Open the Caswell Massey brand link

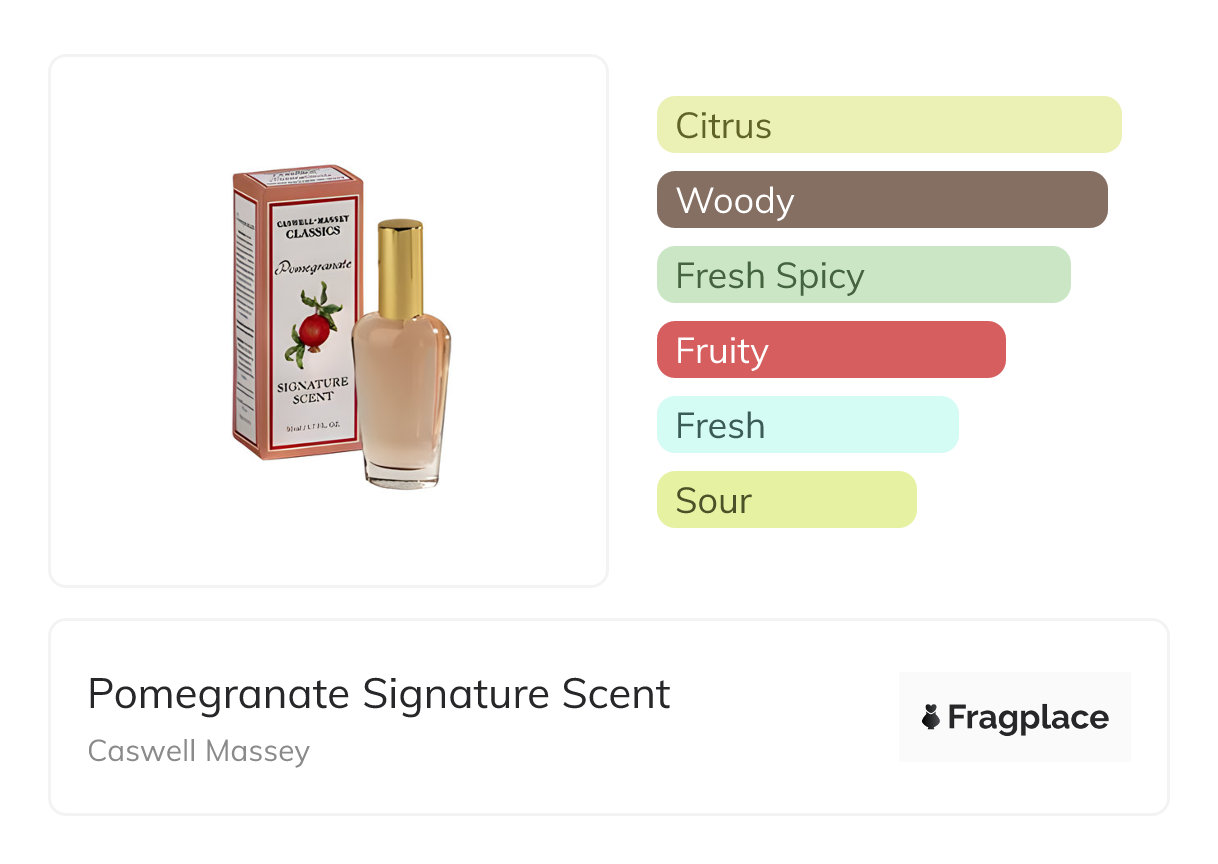(199, 751)
